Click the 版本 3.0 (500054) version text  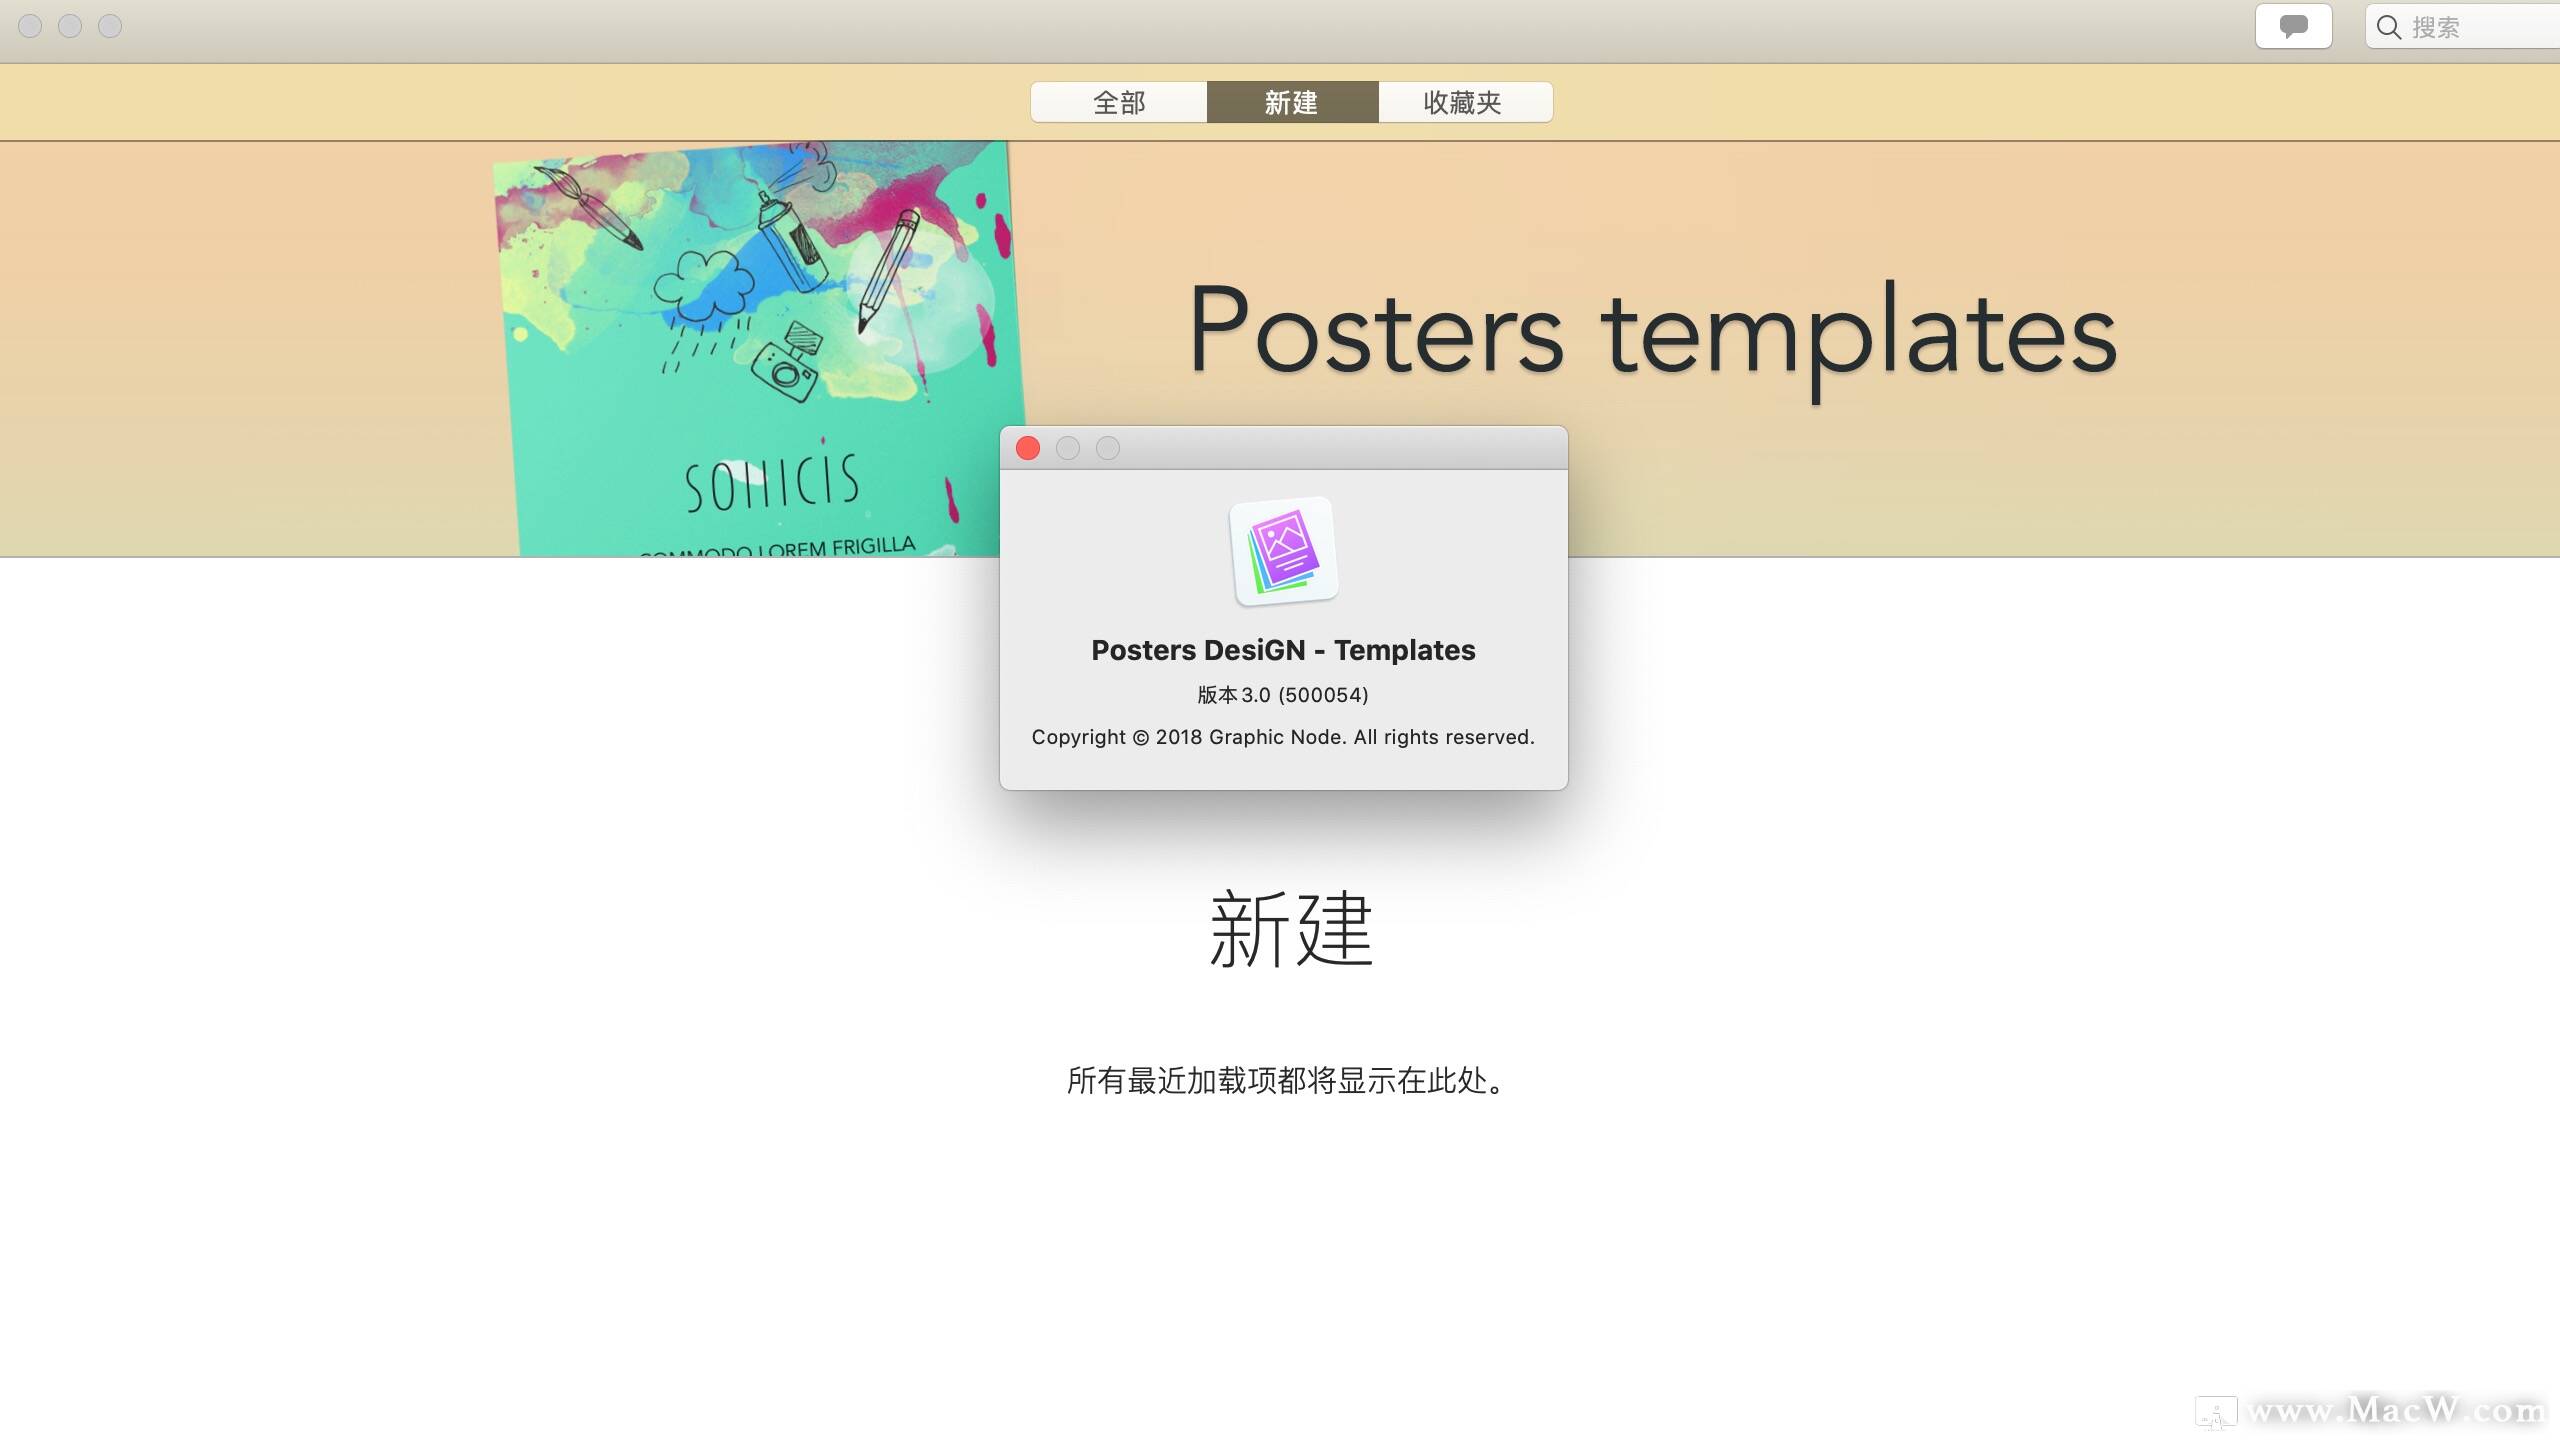[x=1283, y=695]
